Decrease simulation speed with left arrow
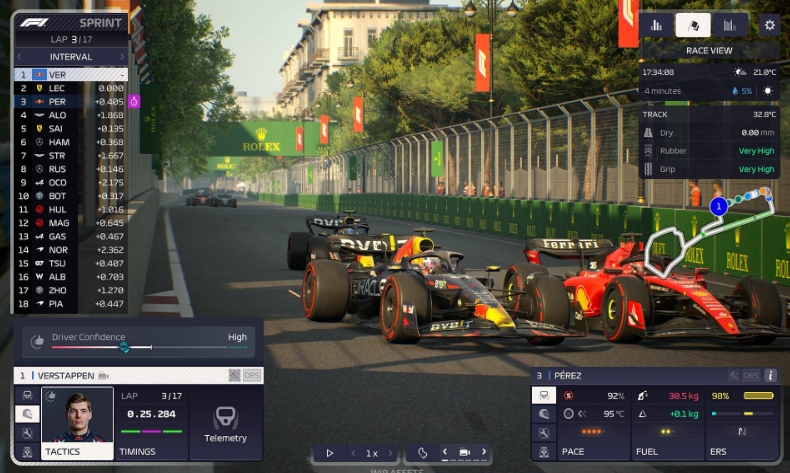Viewport: 790px width, 473px height. 354,453
